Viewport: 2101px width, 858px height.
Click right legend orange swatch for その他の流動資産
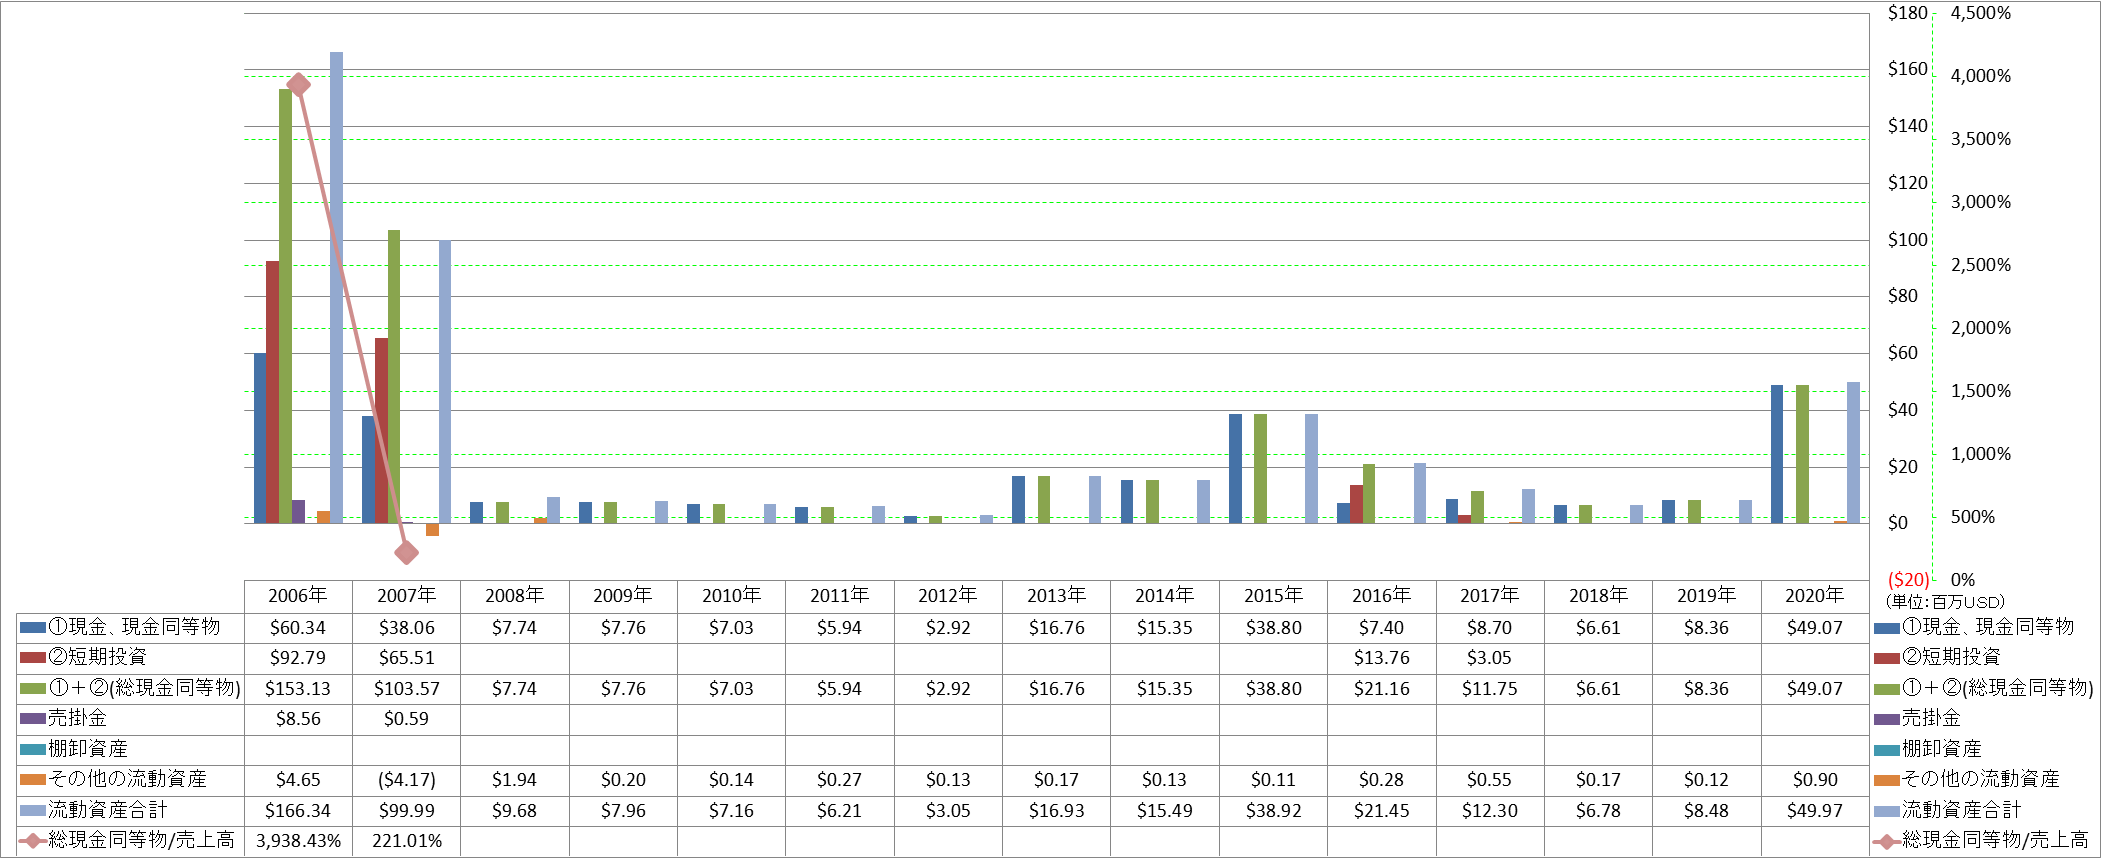[1886, 780]
